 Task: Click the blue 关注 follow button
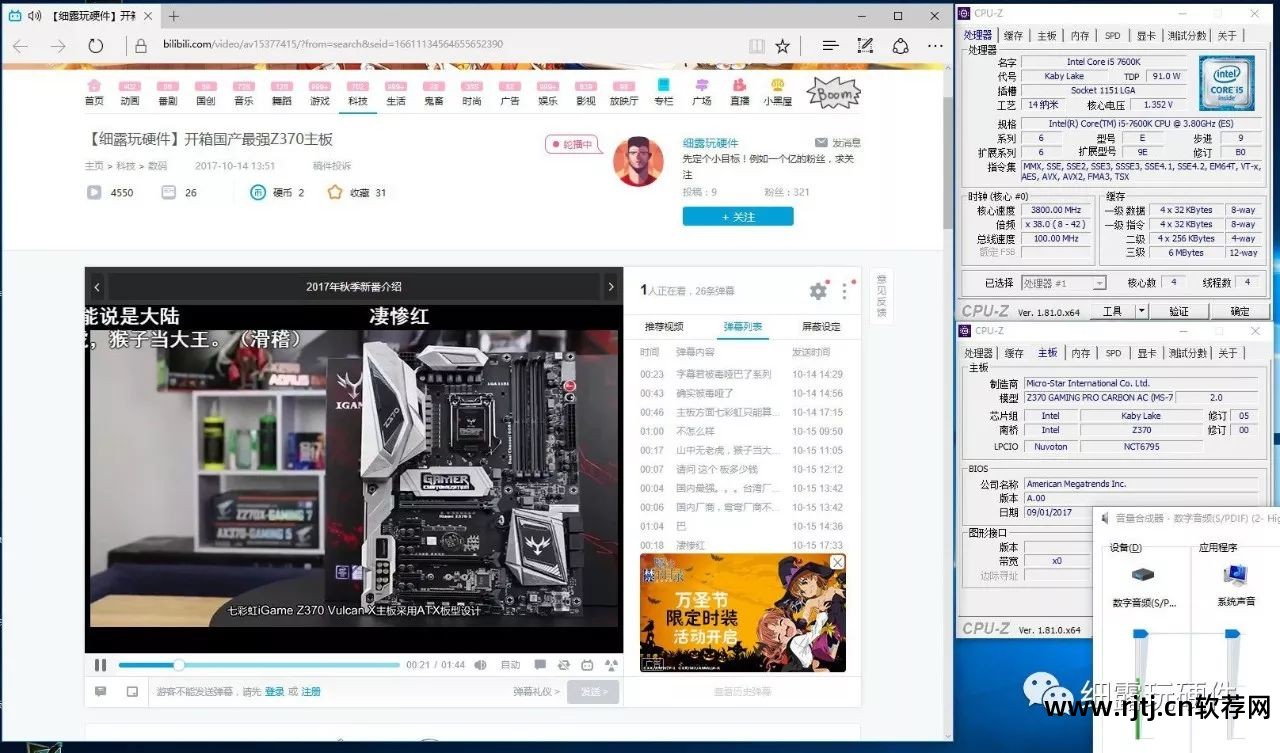(x=738, y=217)
